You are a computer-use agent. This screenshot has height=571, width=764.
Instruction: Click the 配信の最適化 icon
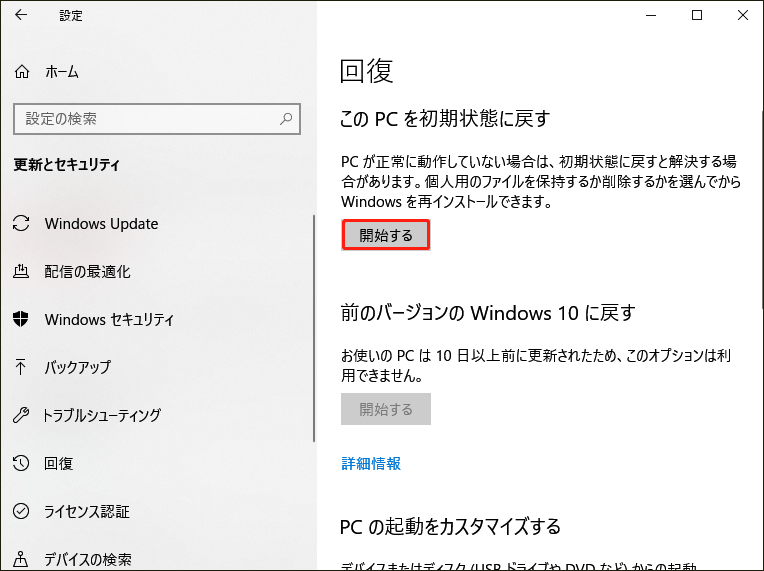[21, 271]
